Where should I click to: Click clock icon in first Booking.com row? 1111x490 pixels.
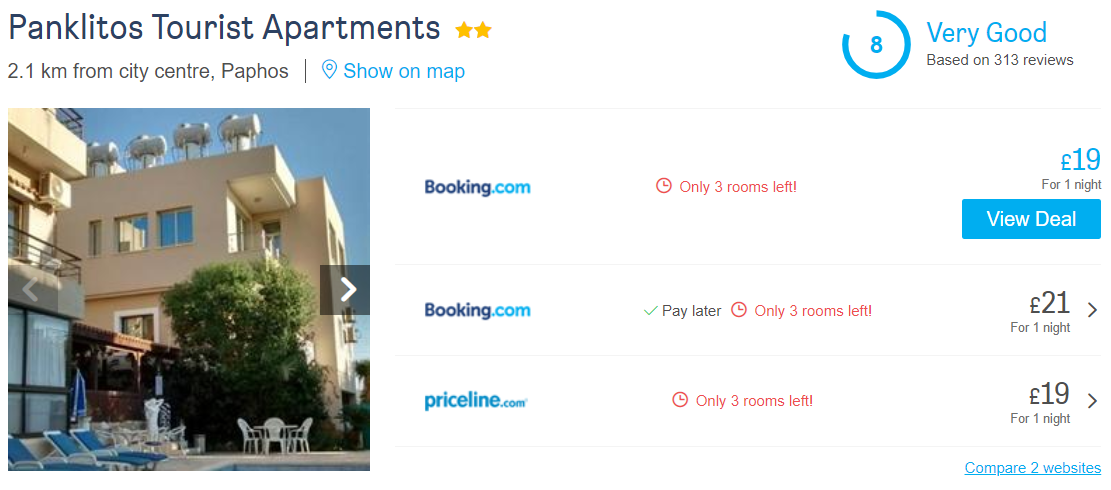[663, 186]
